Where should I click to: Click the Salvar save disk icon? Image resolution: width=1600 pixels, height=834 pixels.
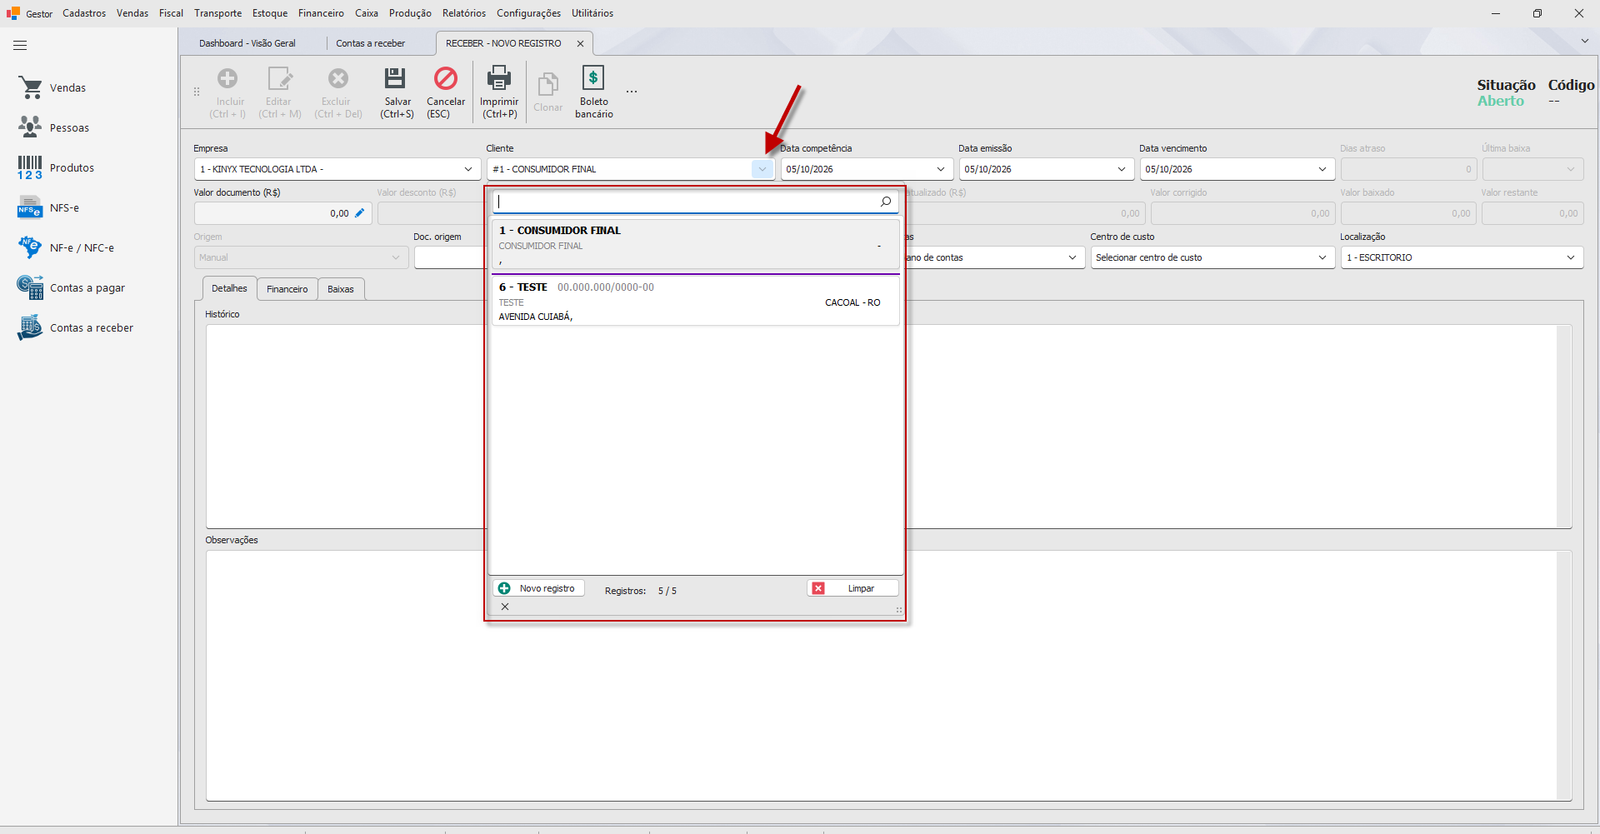click(396, 78)
